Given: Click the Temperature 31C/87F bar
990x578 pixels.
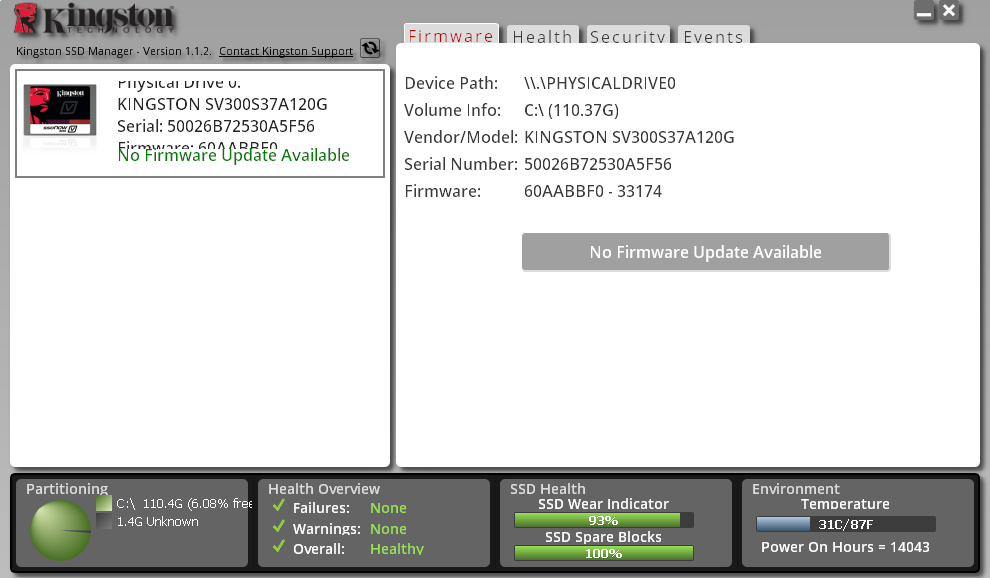Looking at the screenshot, I should point(845,524).
